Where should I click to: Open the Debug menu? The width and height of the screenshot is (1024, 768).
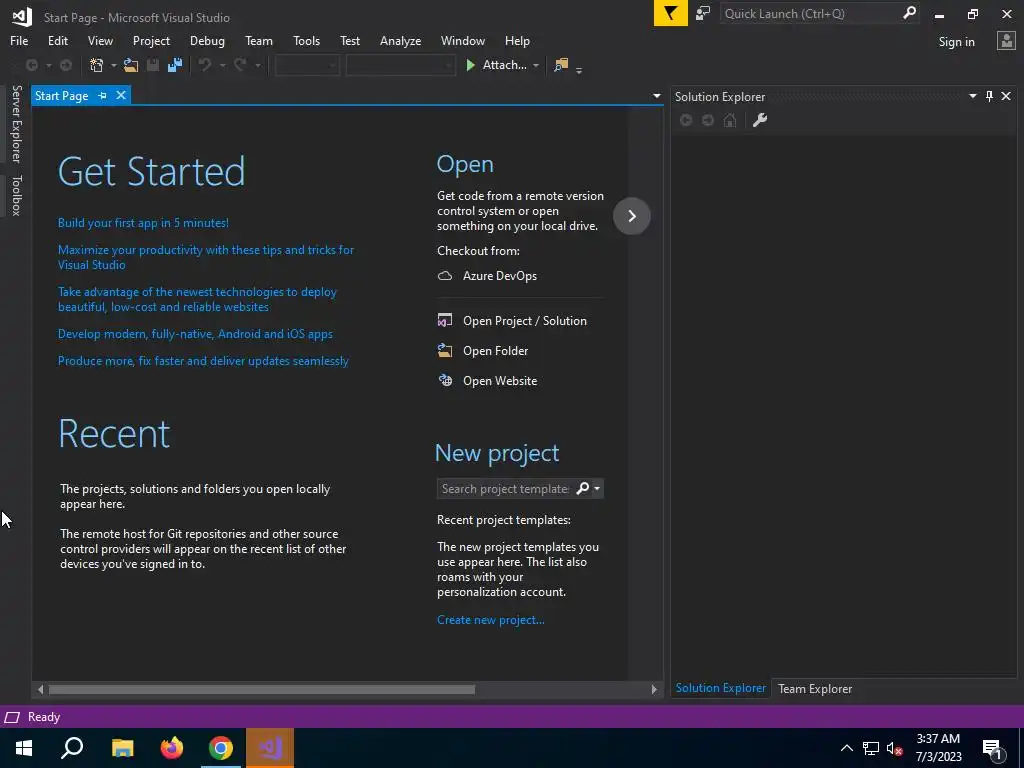[x=207, y=40]
